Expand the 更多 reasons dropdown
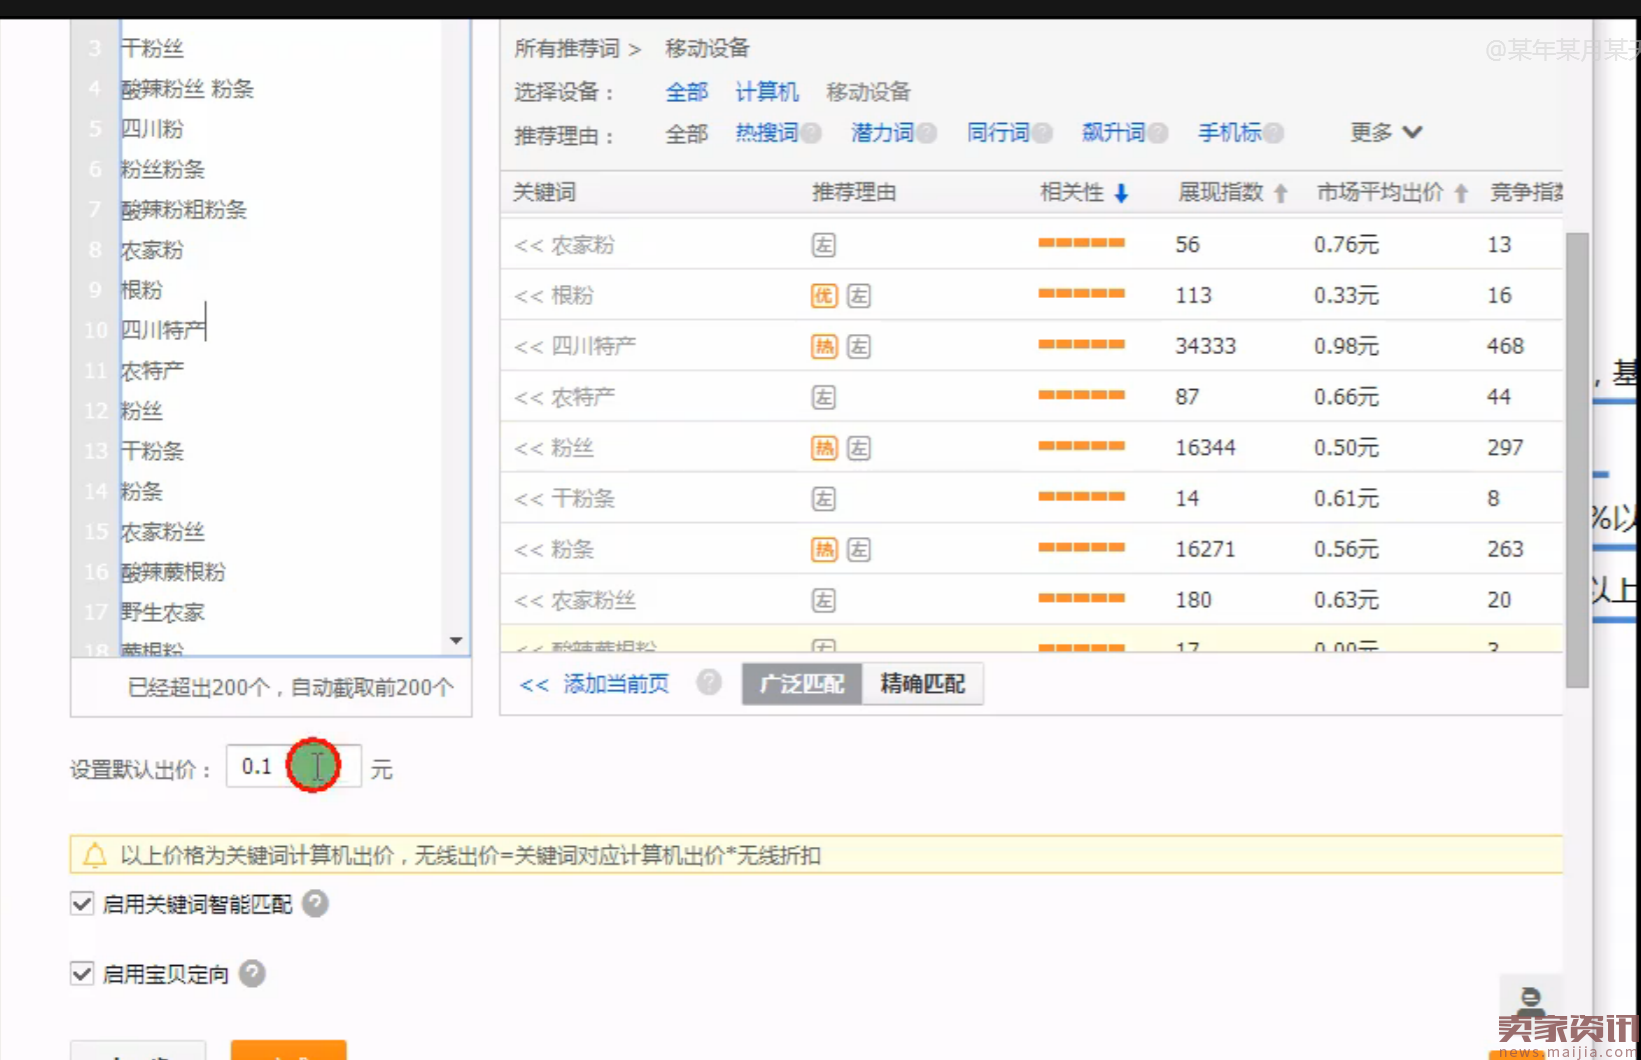Viewport: 1641px width, 1060px height. click(x=1386, y=132)
